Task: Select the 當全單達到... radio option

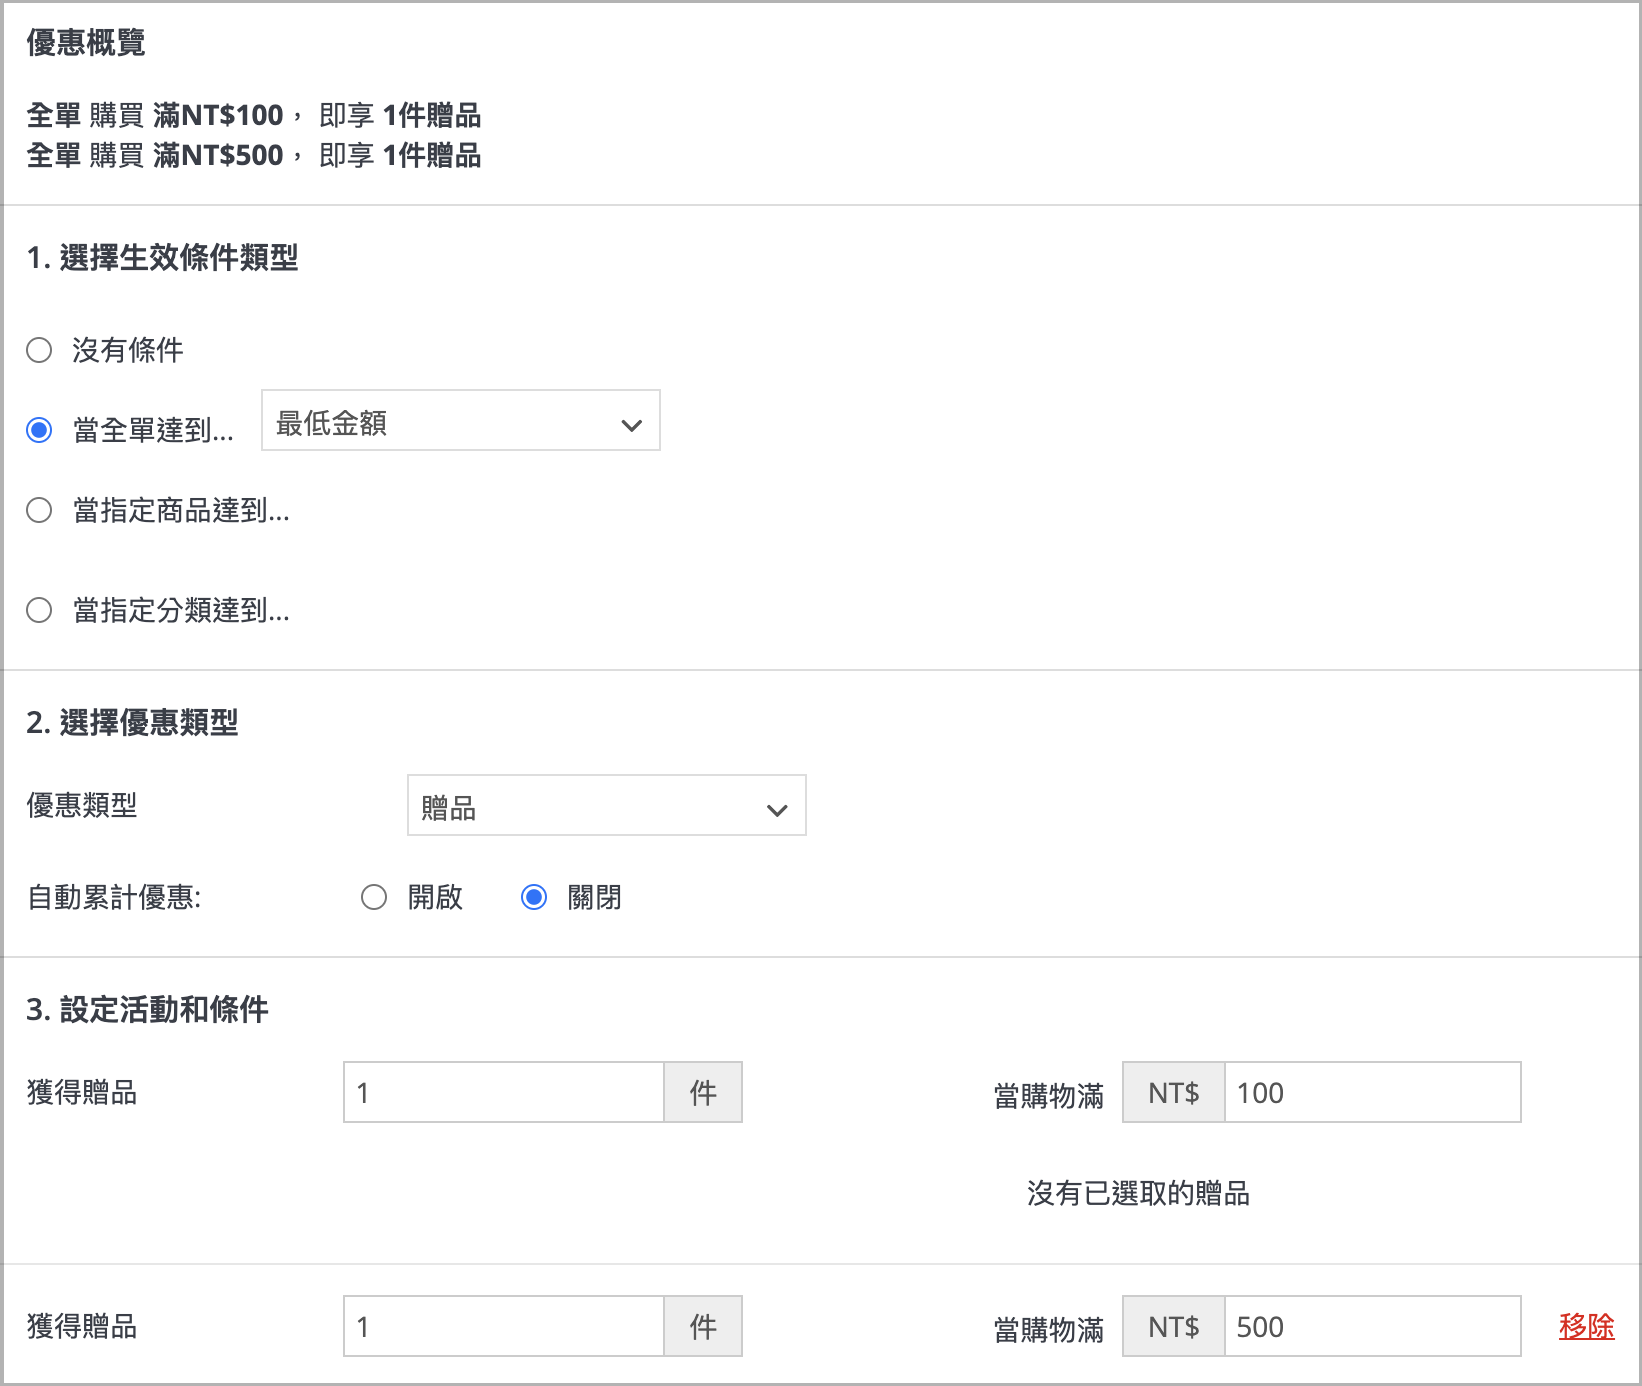Action: tap(39, 430)
